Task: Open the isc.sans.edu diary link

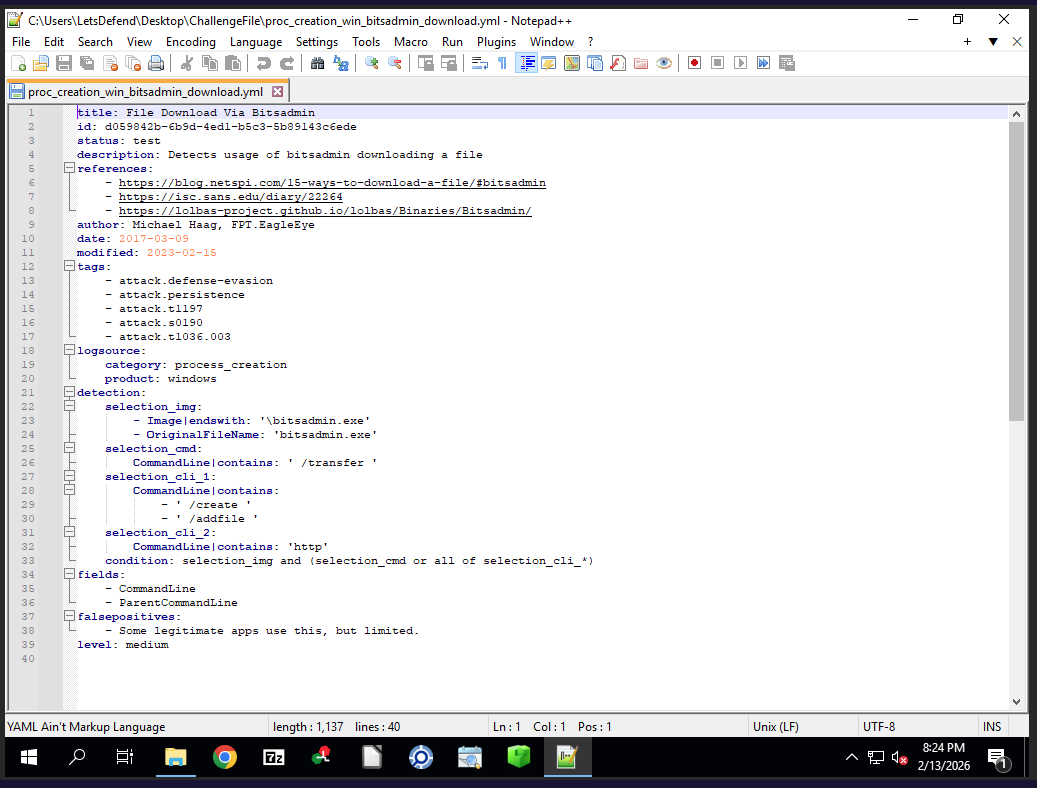Action: click(230, 197)
